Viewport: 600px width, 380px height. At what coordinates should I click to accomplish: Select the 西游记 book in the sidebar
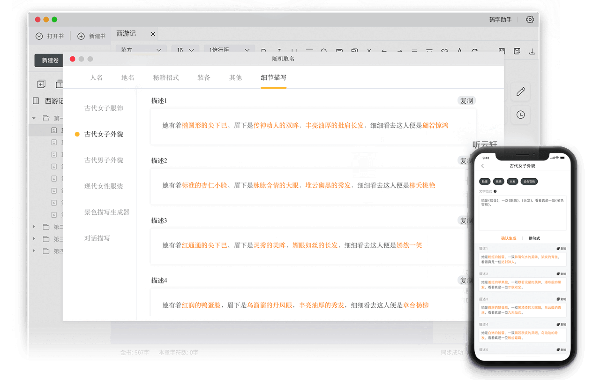[x=48, y=101]
